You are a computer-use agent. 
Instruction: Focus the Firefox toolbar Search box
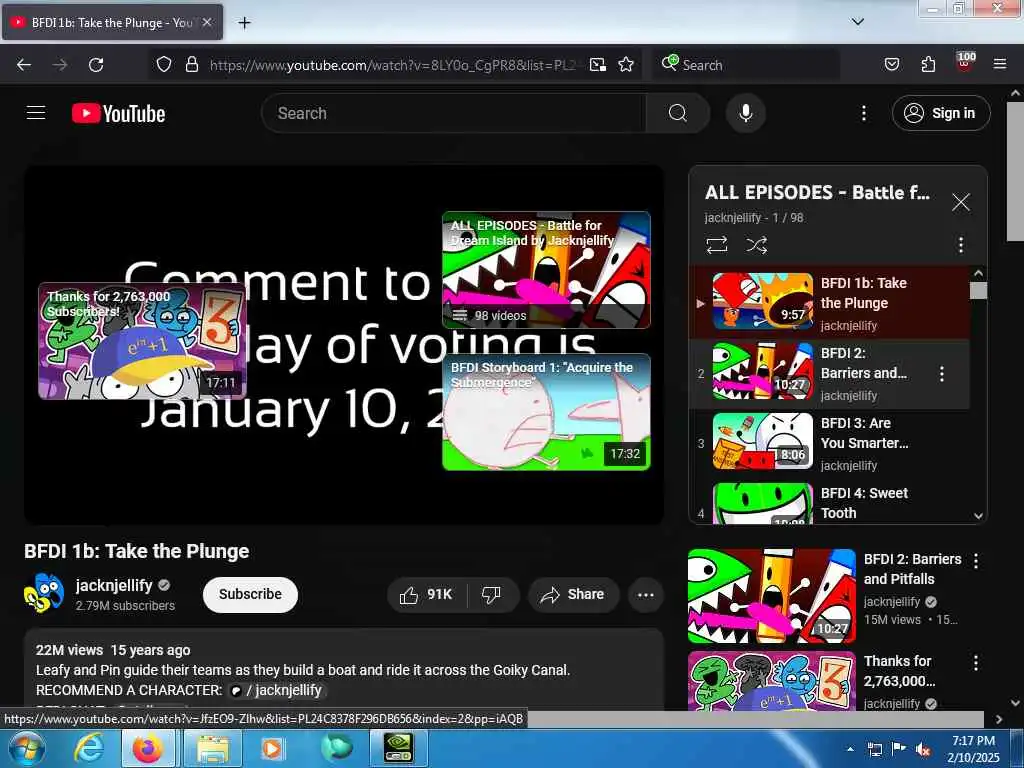tap(747, 65)
